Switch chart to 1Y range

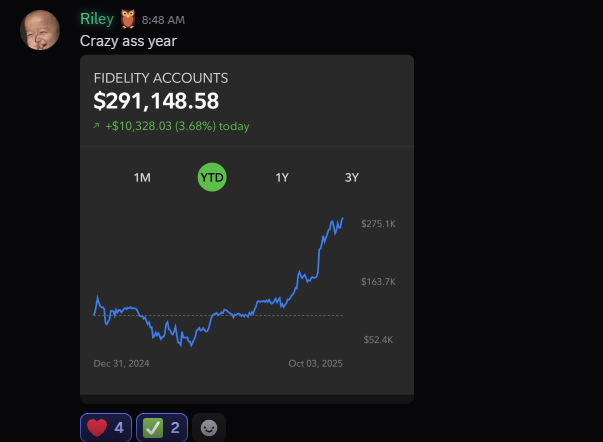(x=282, y=177)
